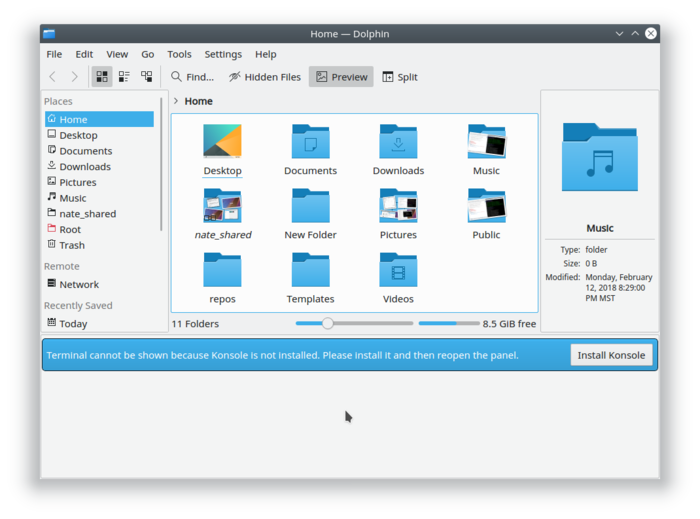Select the nate_shared folder thumbnail
The height and width of the screenshot is (519, 700).
222,206
